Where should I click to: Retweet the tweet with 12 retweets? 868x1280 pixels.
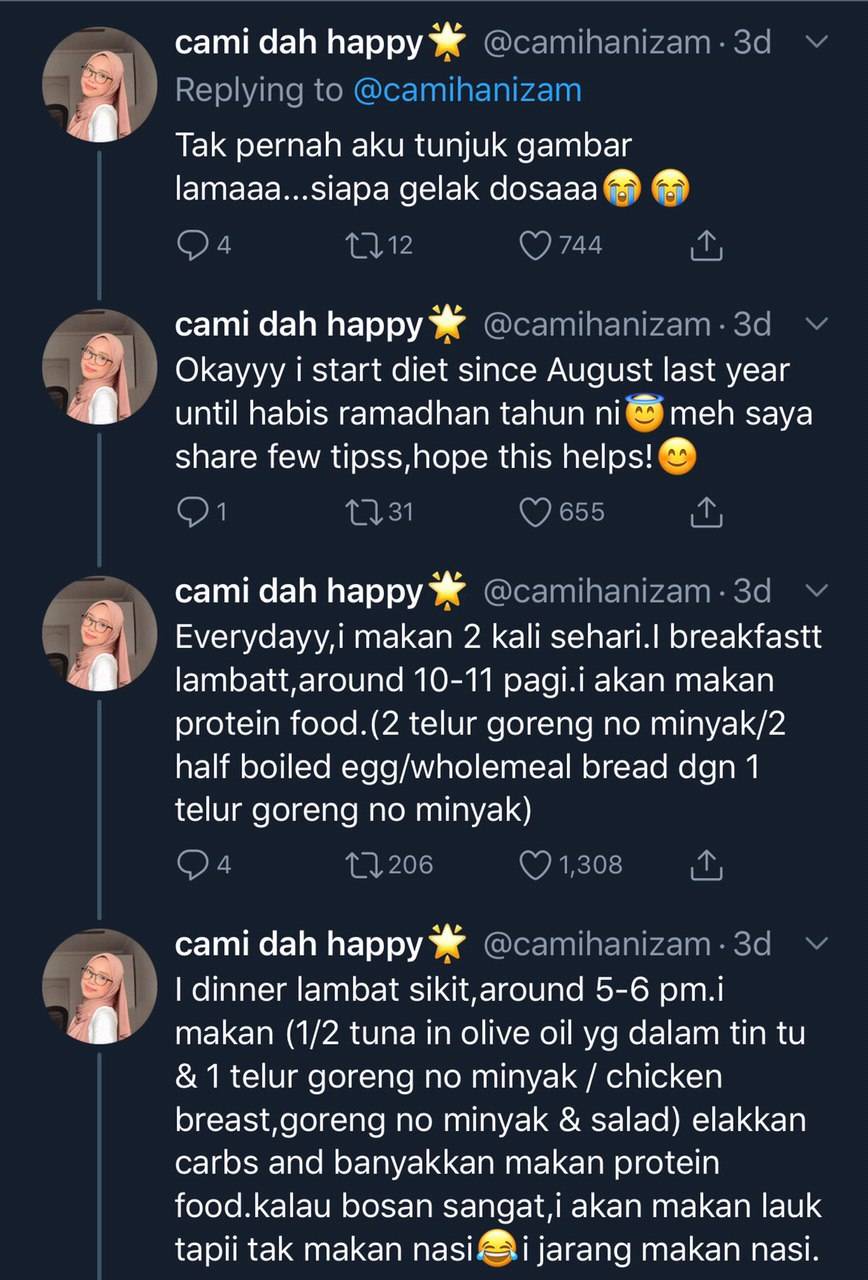tap(355, 245)
